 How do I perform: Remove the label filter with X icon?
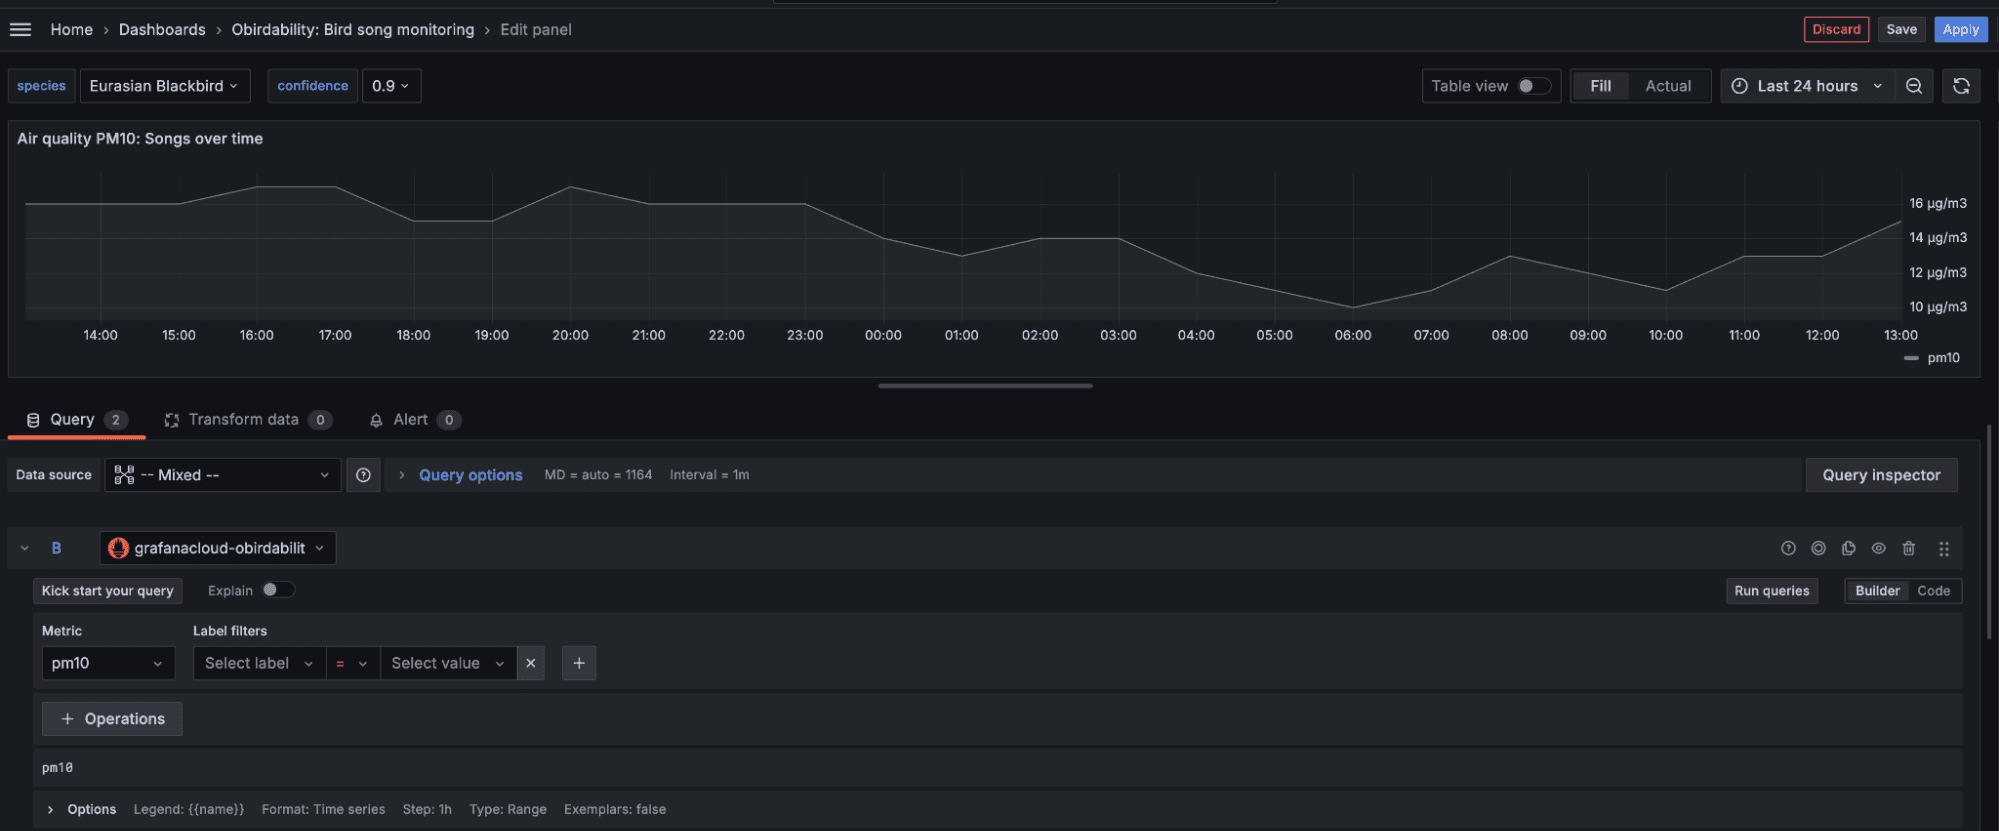coord(531,663)
